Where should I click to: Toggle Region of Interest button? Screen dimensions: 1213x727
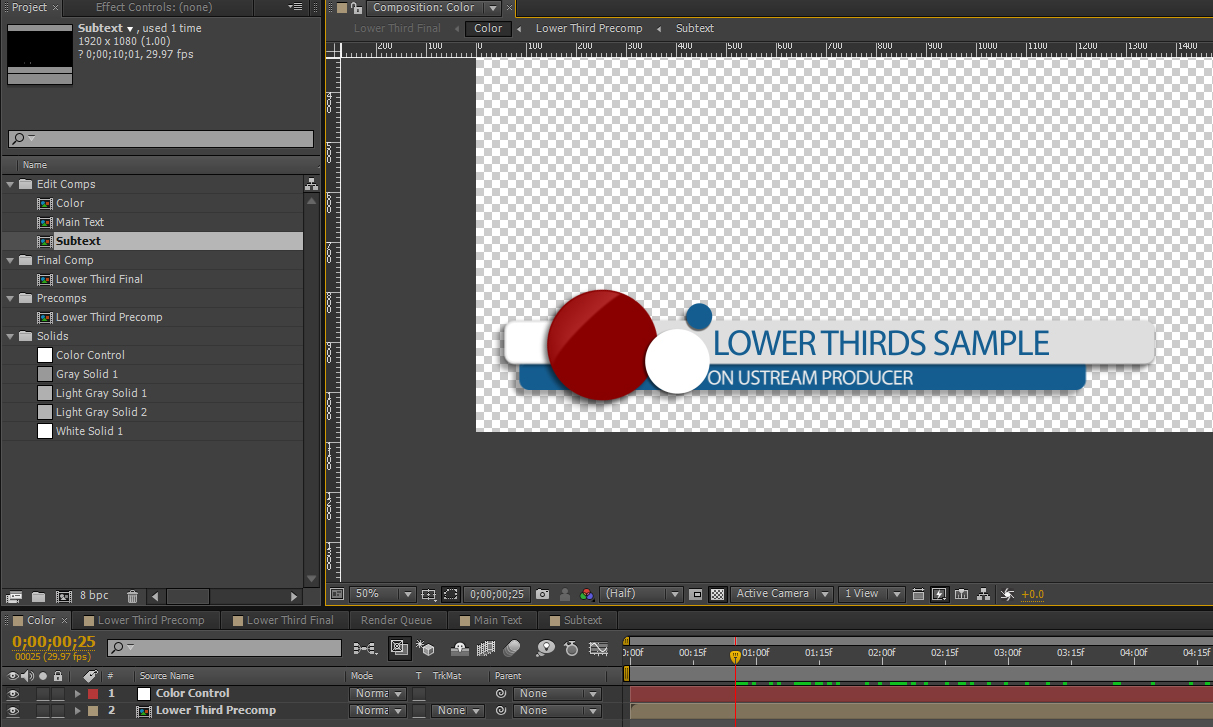pyautogui.click(x=696, y=594)
